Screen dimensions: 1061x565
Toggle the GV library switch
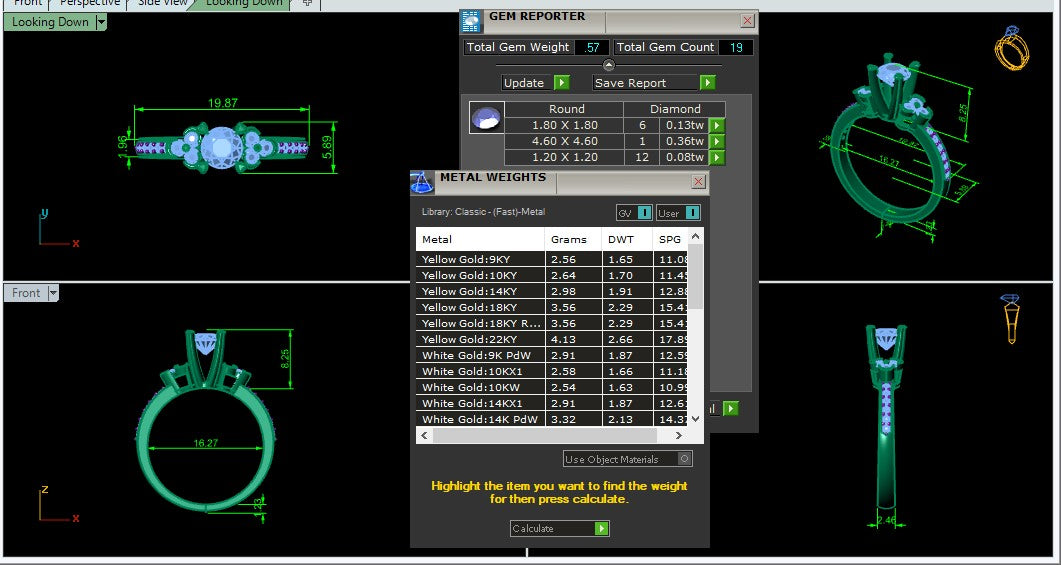(x=634, y=213)
